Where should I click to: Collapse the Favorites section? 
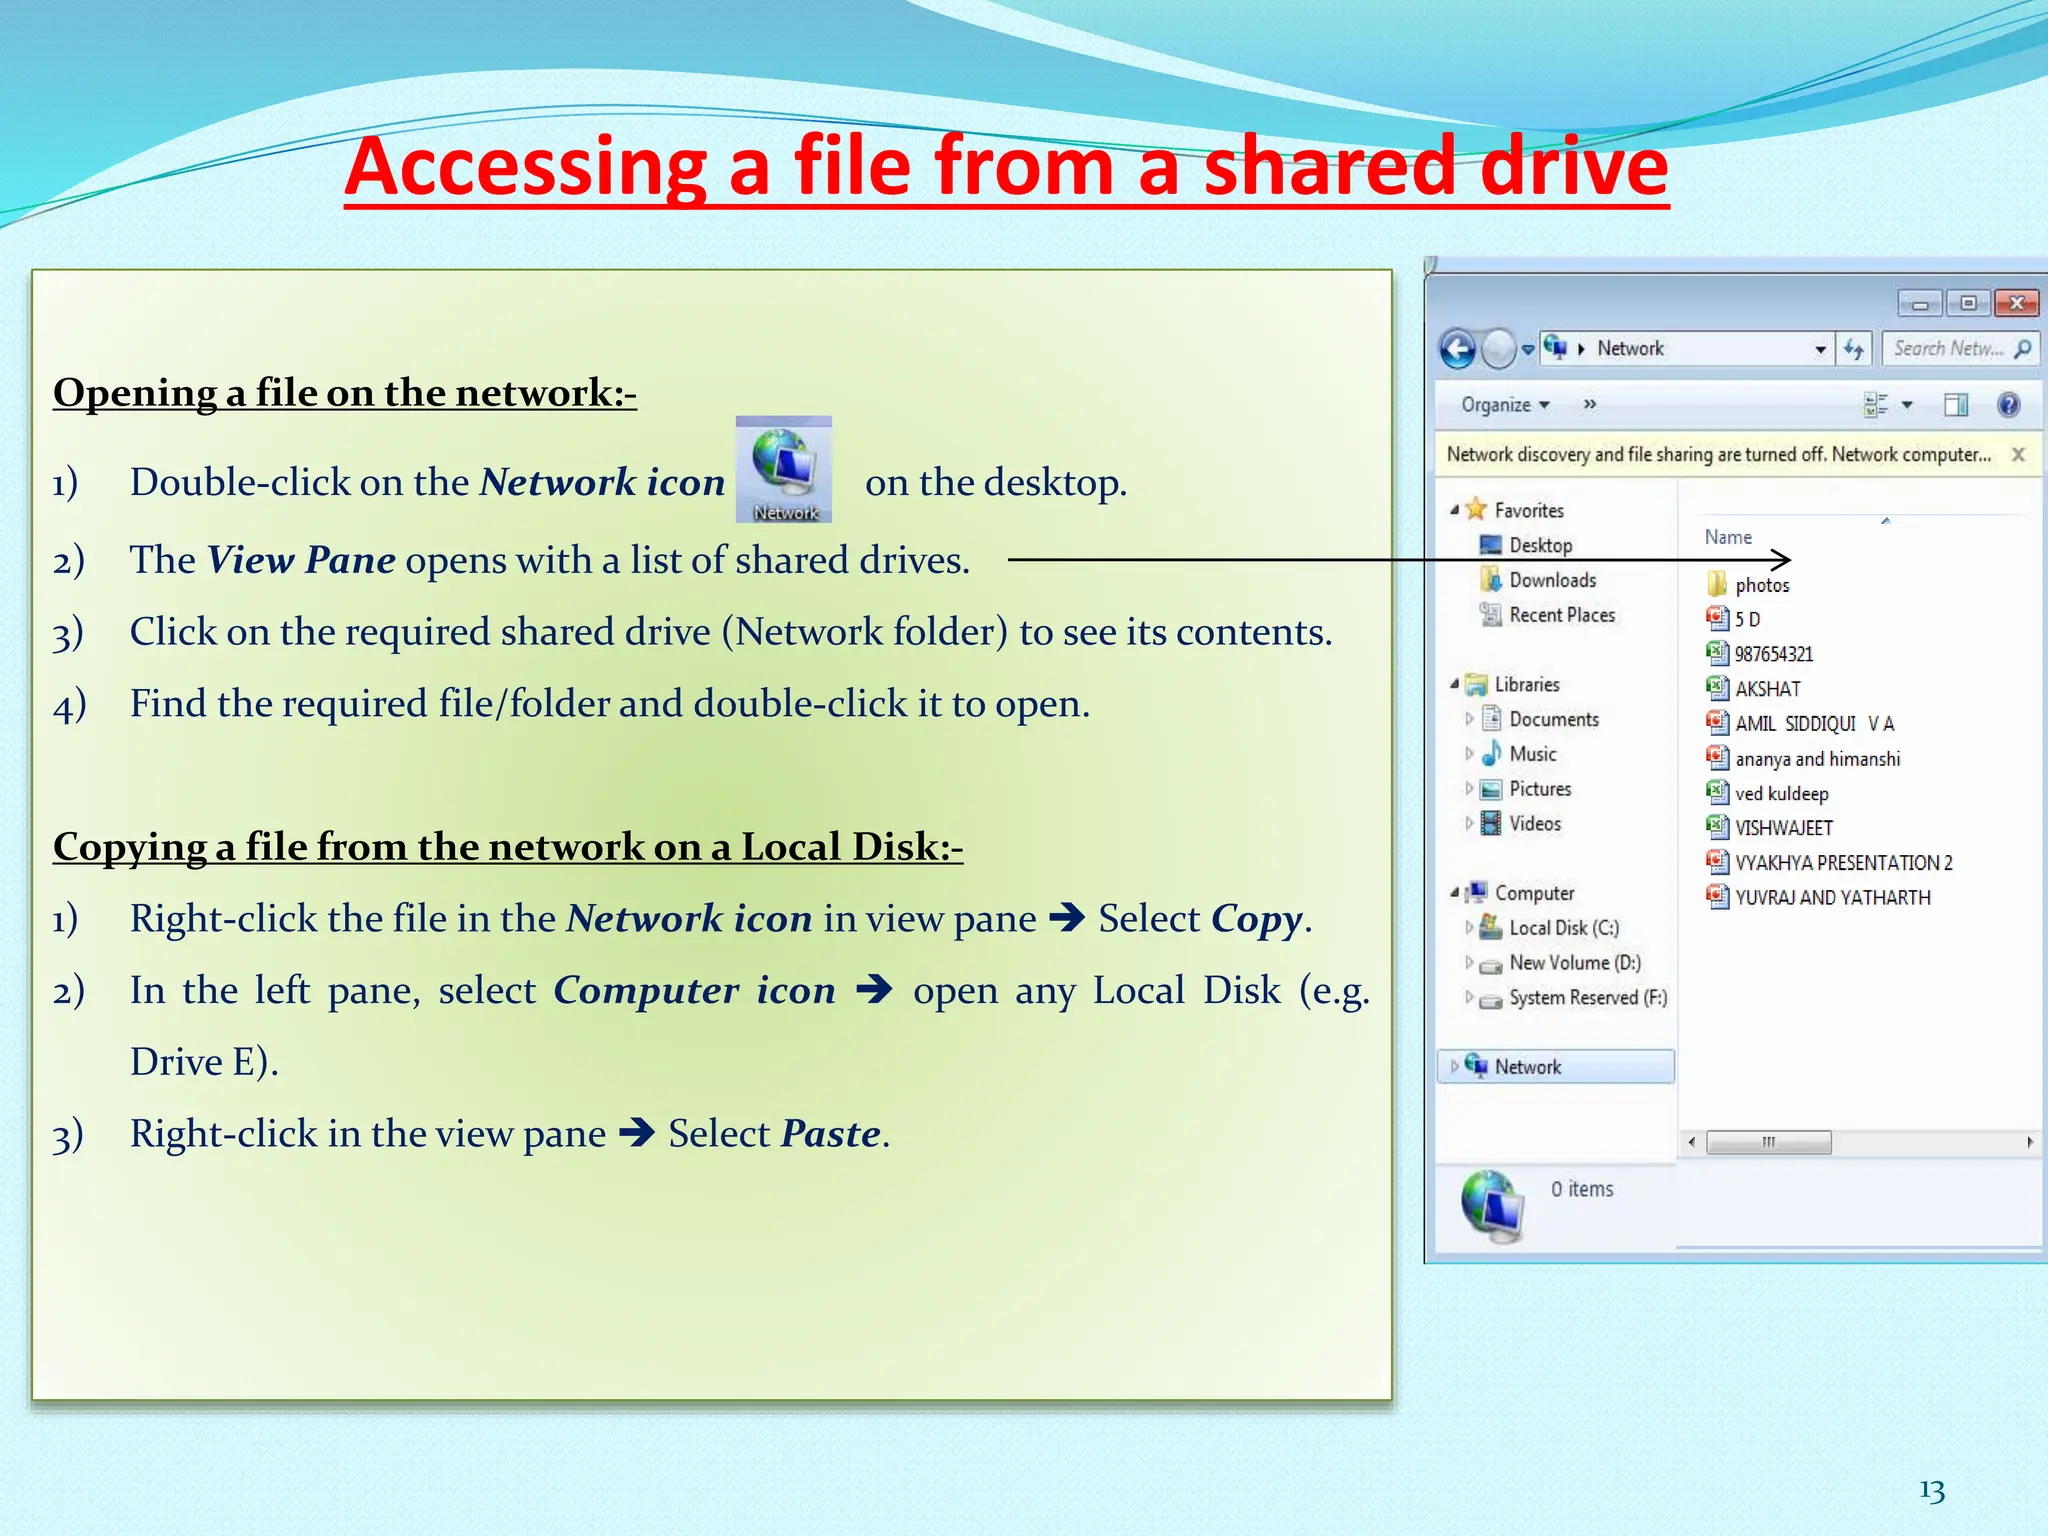[1454, 510]
